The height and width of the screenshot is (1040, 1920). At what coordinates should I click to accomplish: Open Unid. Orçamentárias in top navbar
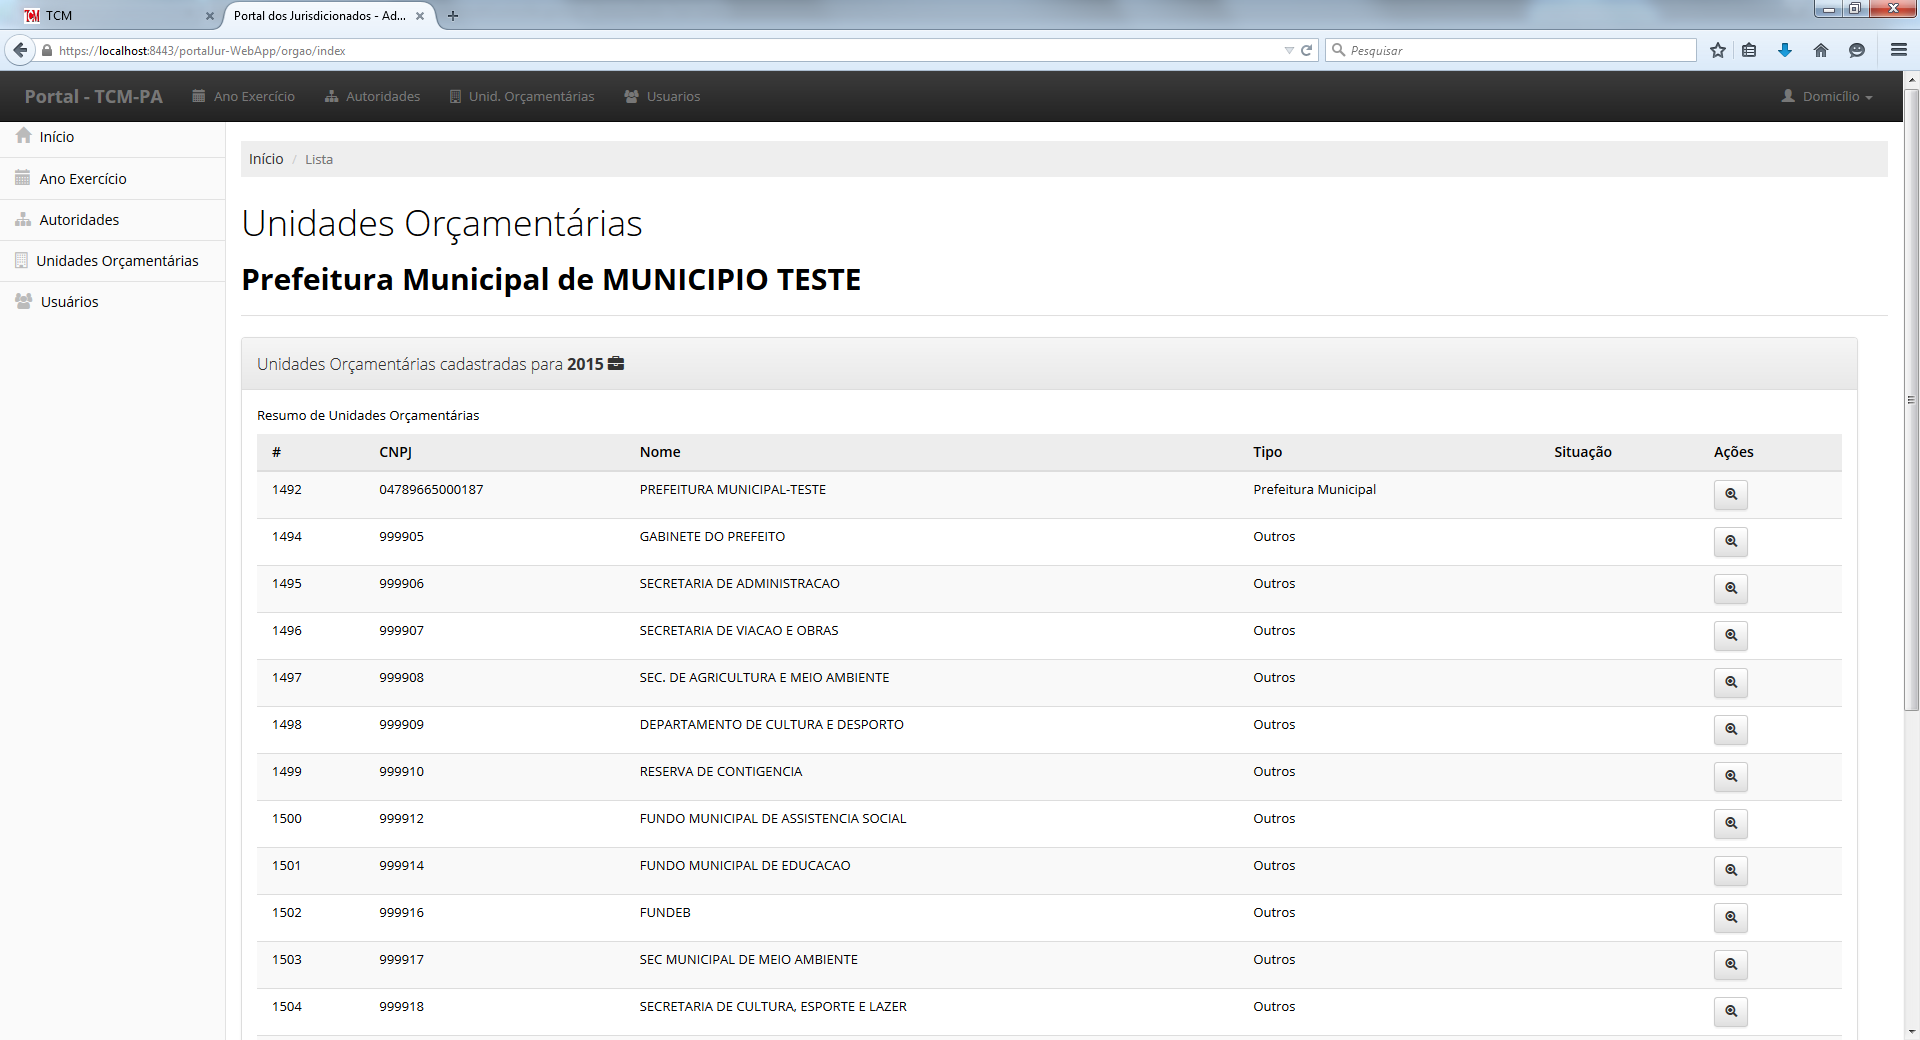point(522,97)
